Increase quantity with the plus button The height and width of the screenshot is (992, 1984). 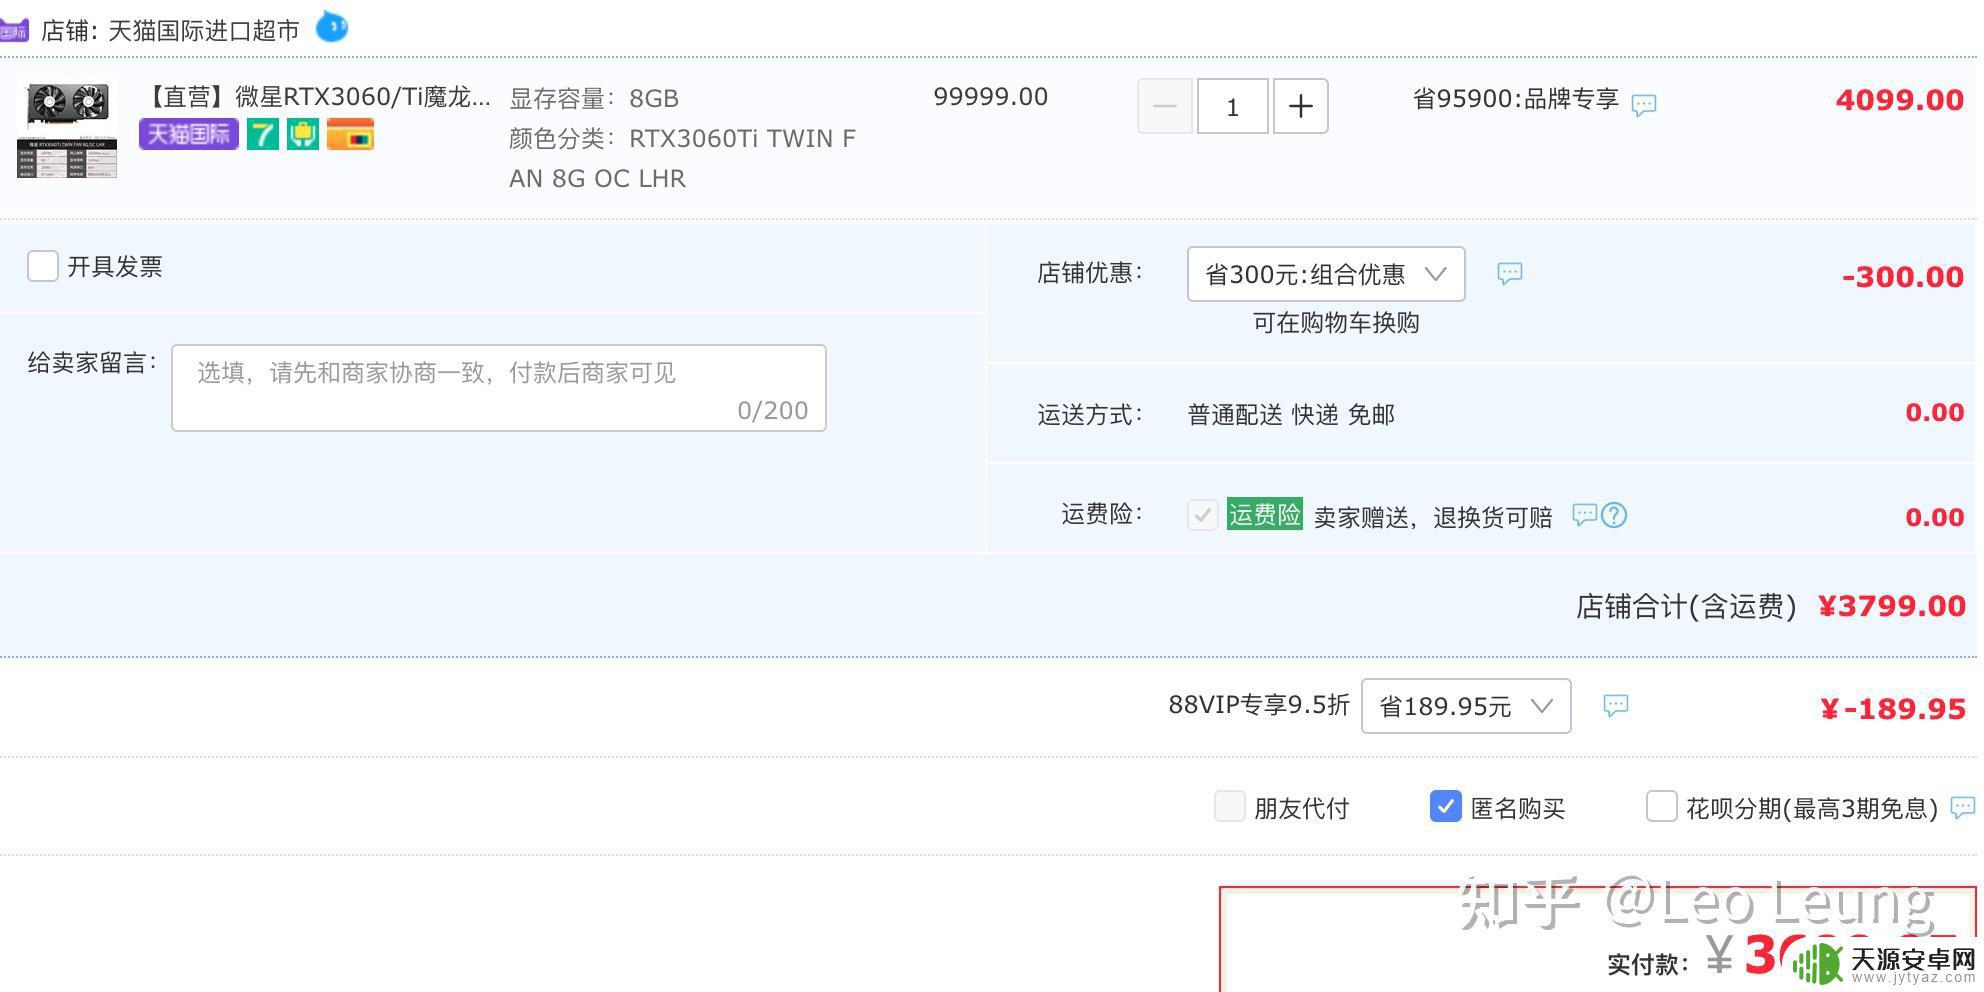coord(1300,106)
